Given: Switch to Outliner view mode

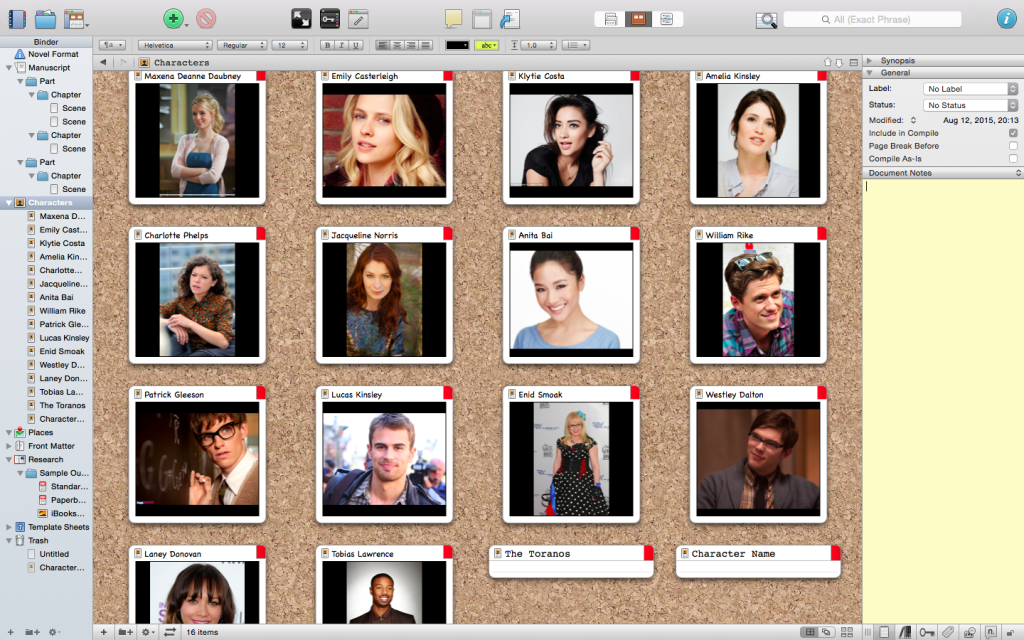Looking at the screenshot, I should pyautogui.click(x=667, y=20).
